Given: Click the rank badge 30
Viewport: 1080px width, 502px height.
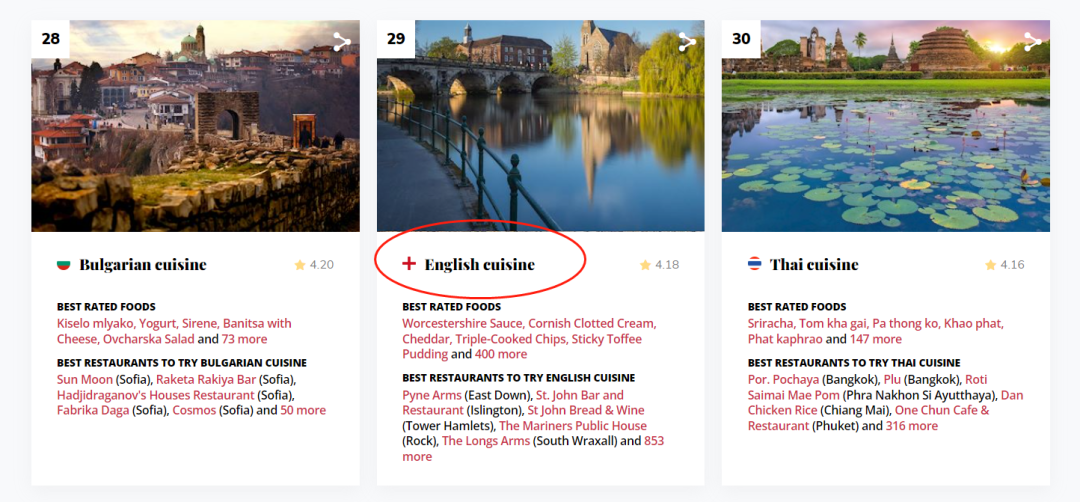Looking at the screenshot, I should (741, 39).
